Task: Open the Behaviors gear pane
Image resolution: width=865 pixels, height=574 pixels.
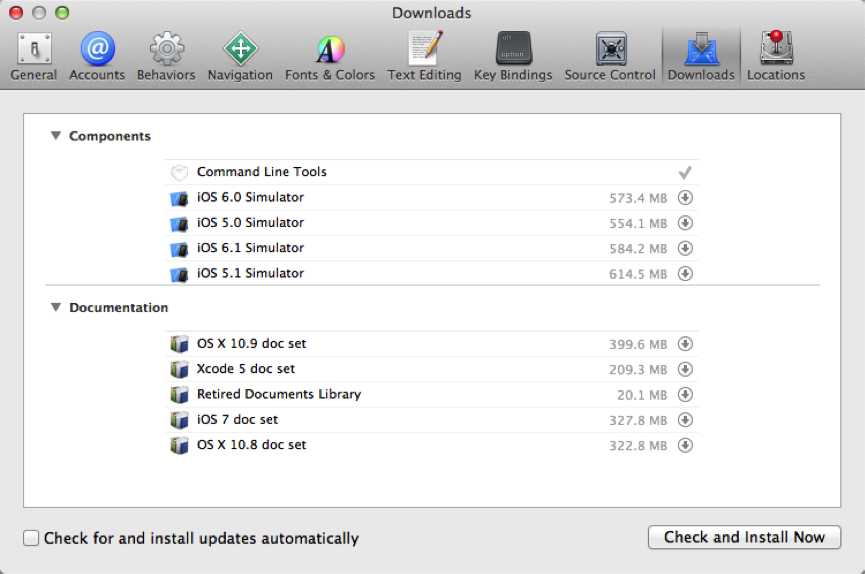Action: (166, 56)
